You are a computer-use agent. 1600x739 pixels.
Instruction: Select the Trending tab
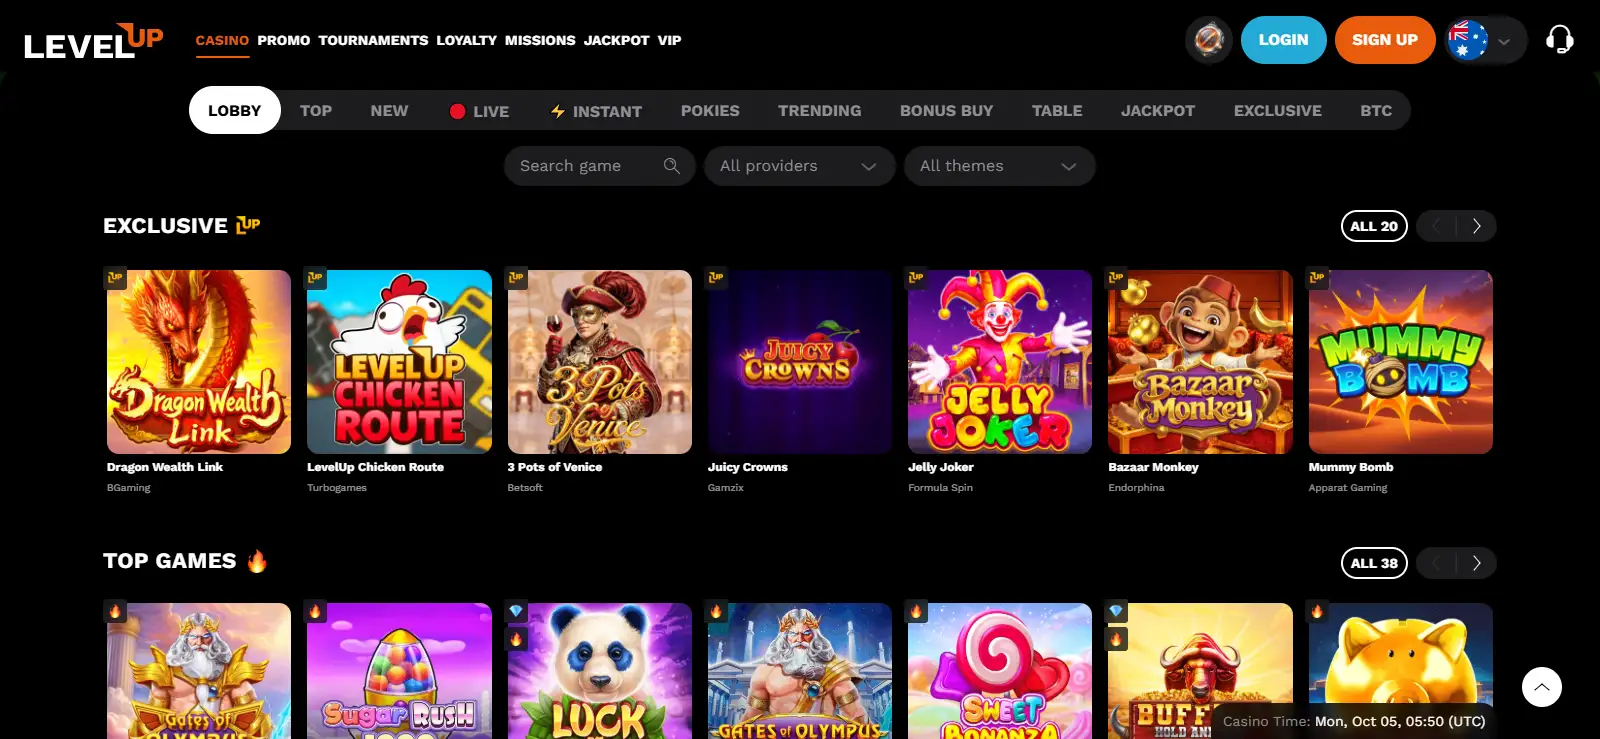click(820, 111)
